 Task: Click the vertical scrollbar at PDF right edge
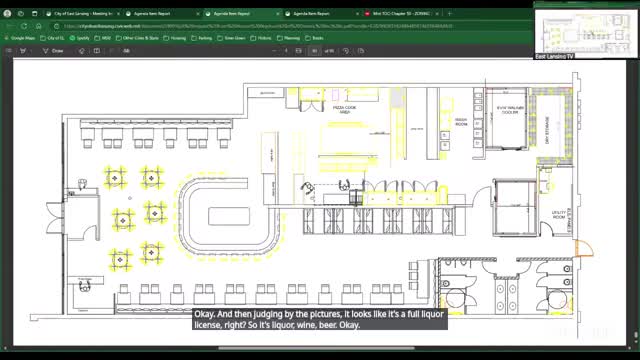pyautogui.click(x=636, y=336)
